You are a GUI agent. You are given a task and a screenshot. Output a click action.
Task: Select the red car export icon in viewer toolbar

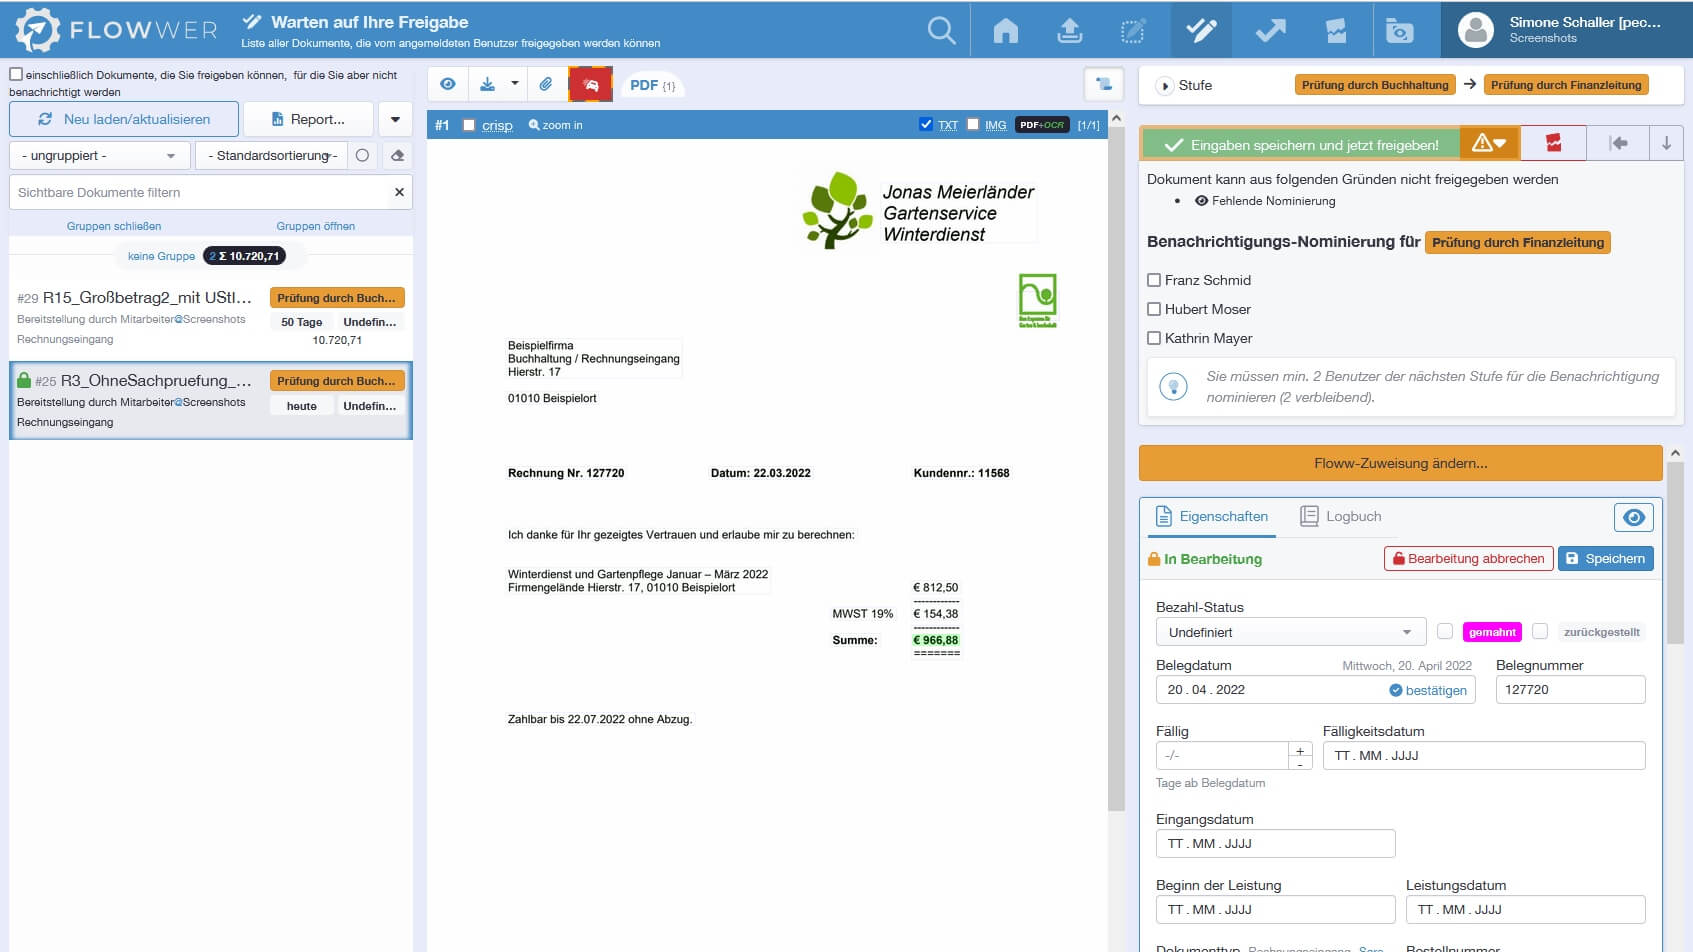tap(589, 84)
